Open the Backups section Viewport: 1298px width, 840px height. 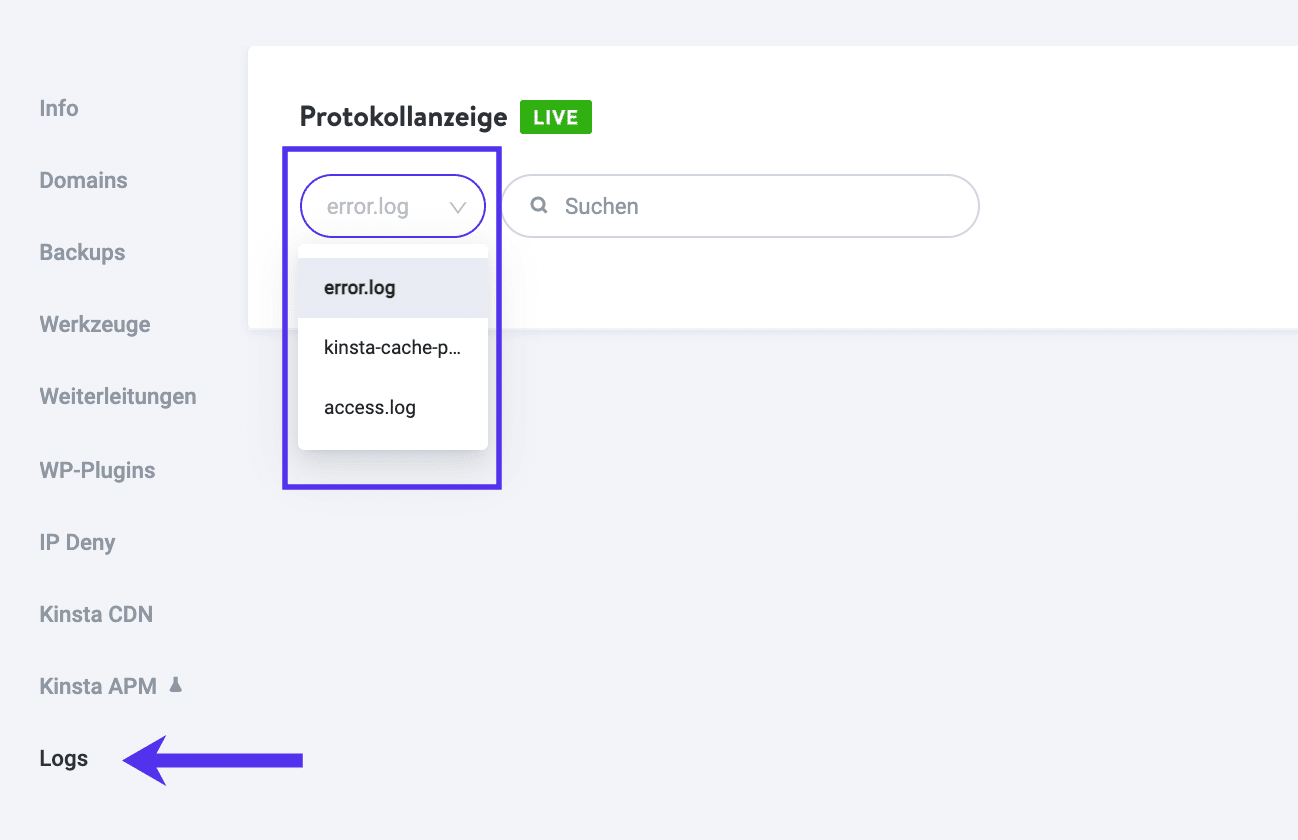coord(82,252)
